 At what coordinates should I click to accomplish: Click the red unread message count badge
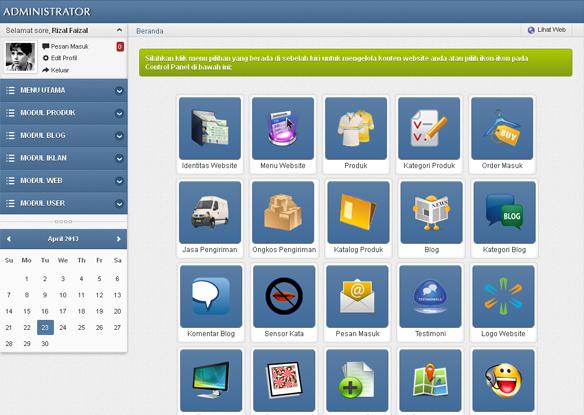(120, 47)
